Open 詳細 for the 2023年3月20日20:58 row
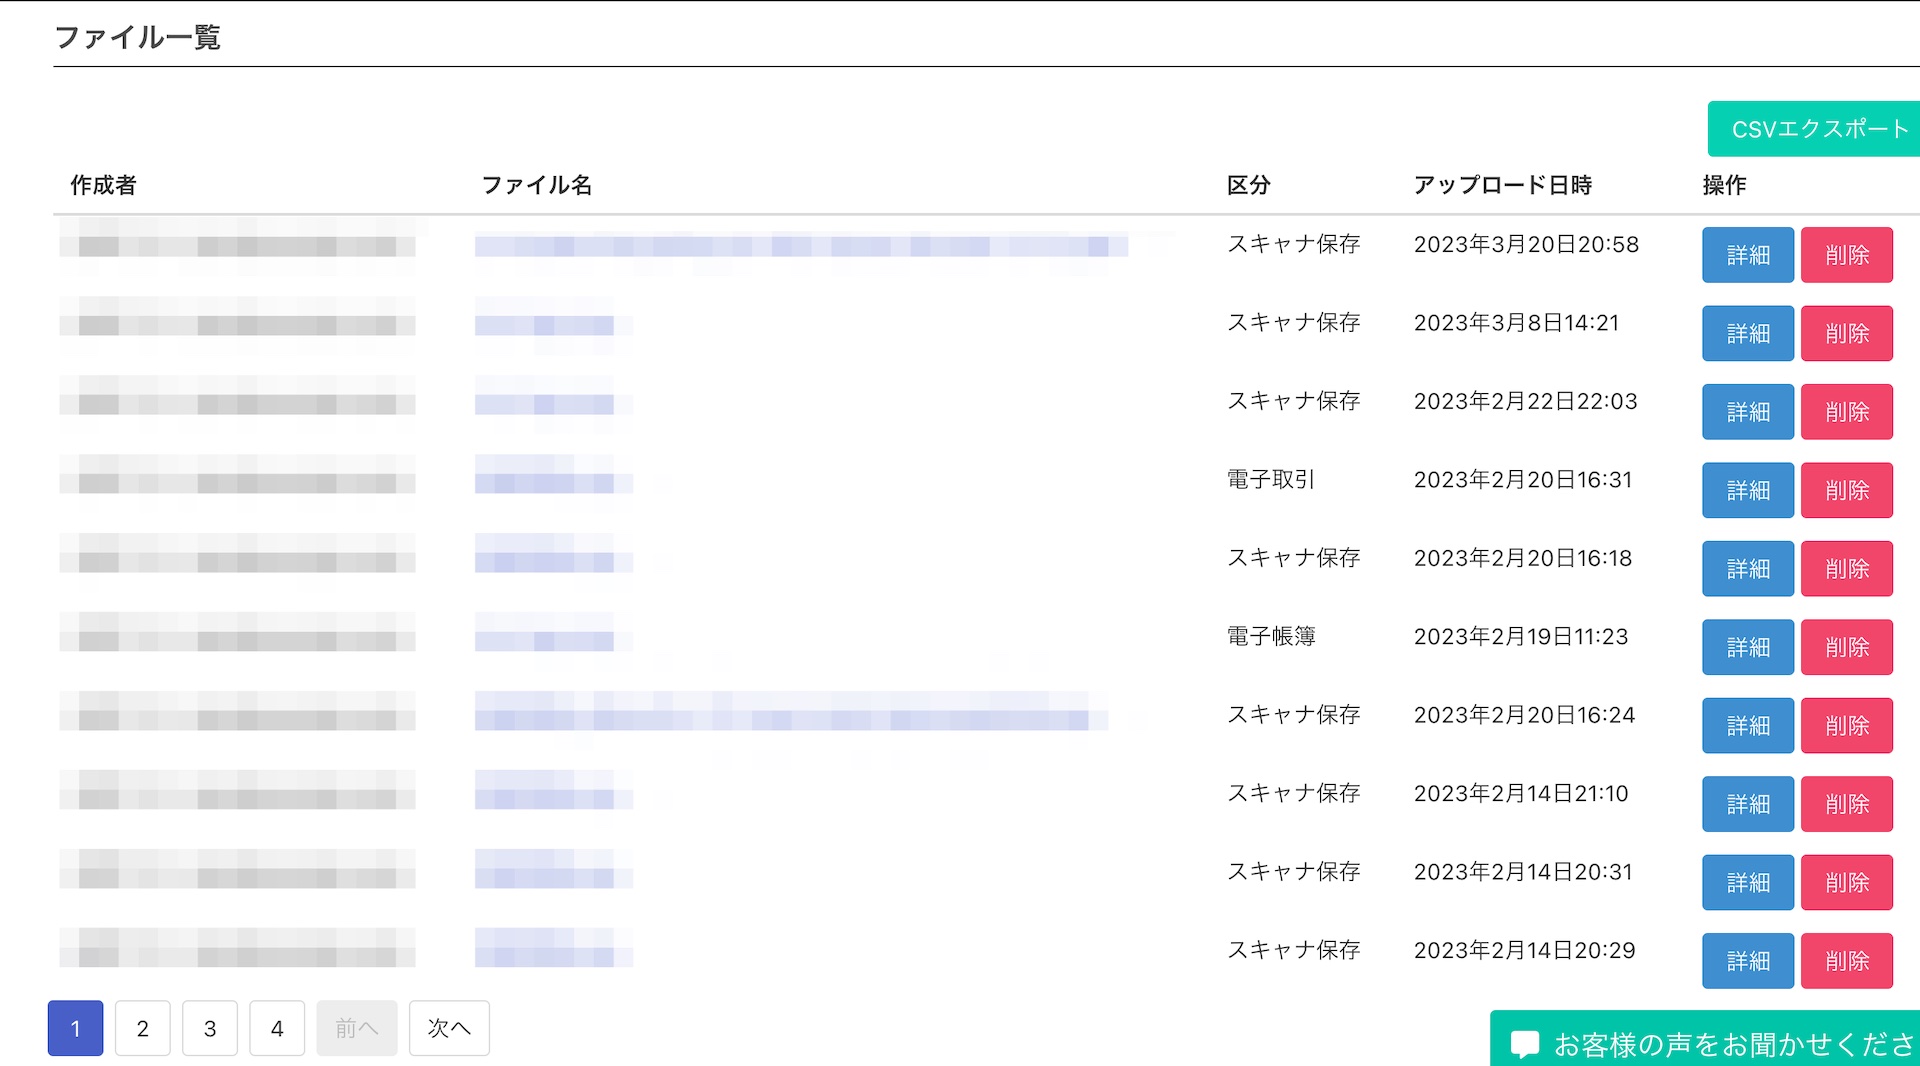1920x1066 pixels. coord(1748,255)
